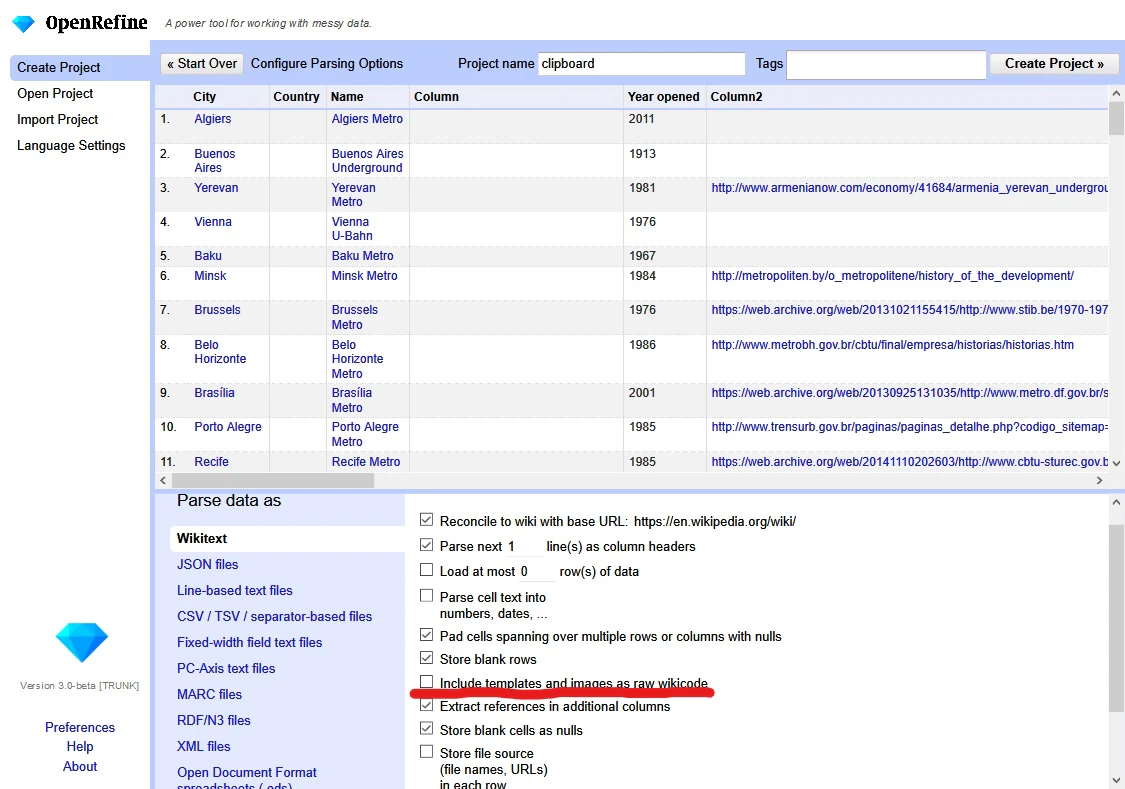The image size is (1125, 789).
Task: Open the Brussels city link
Action: (217, 310)
